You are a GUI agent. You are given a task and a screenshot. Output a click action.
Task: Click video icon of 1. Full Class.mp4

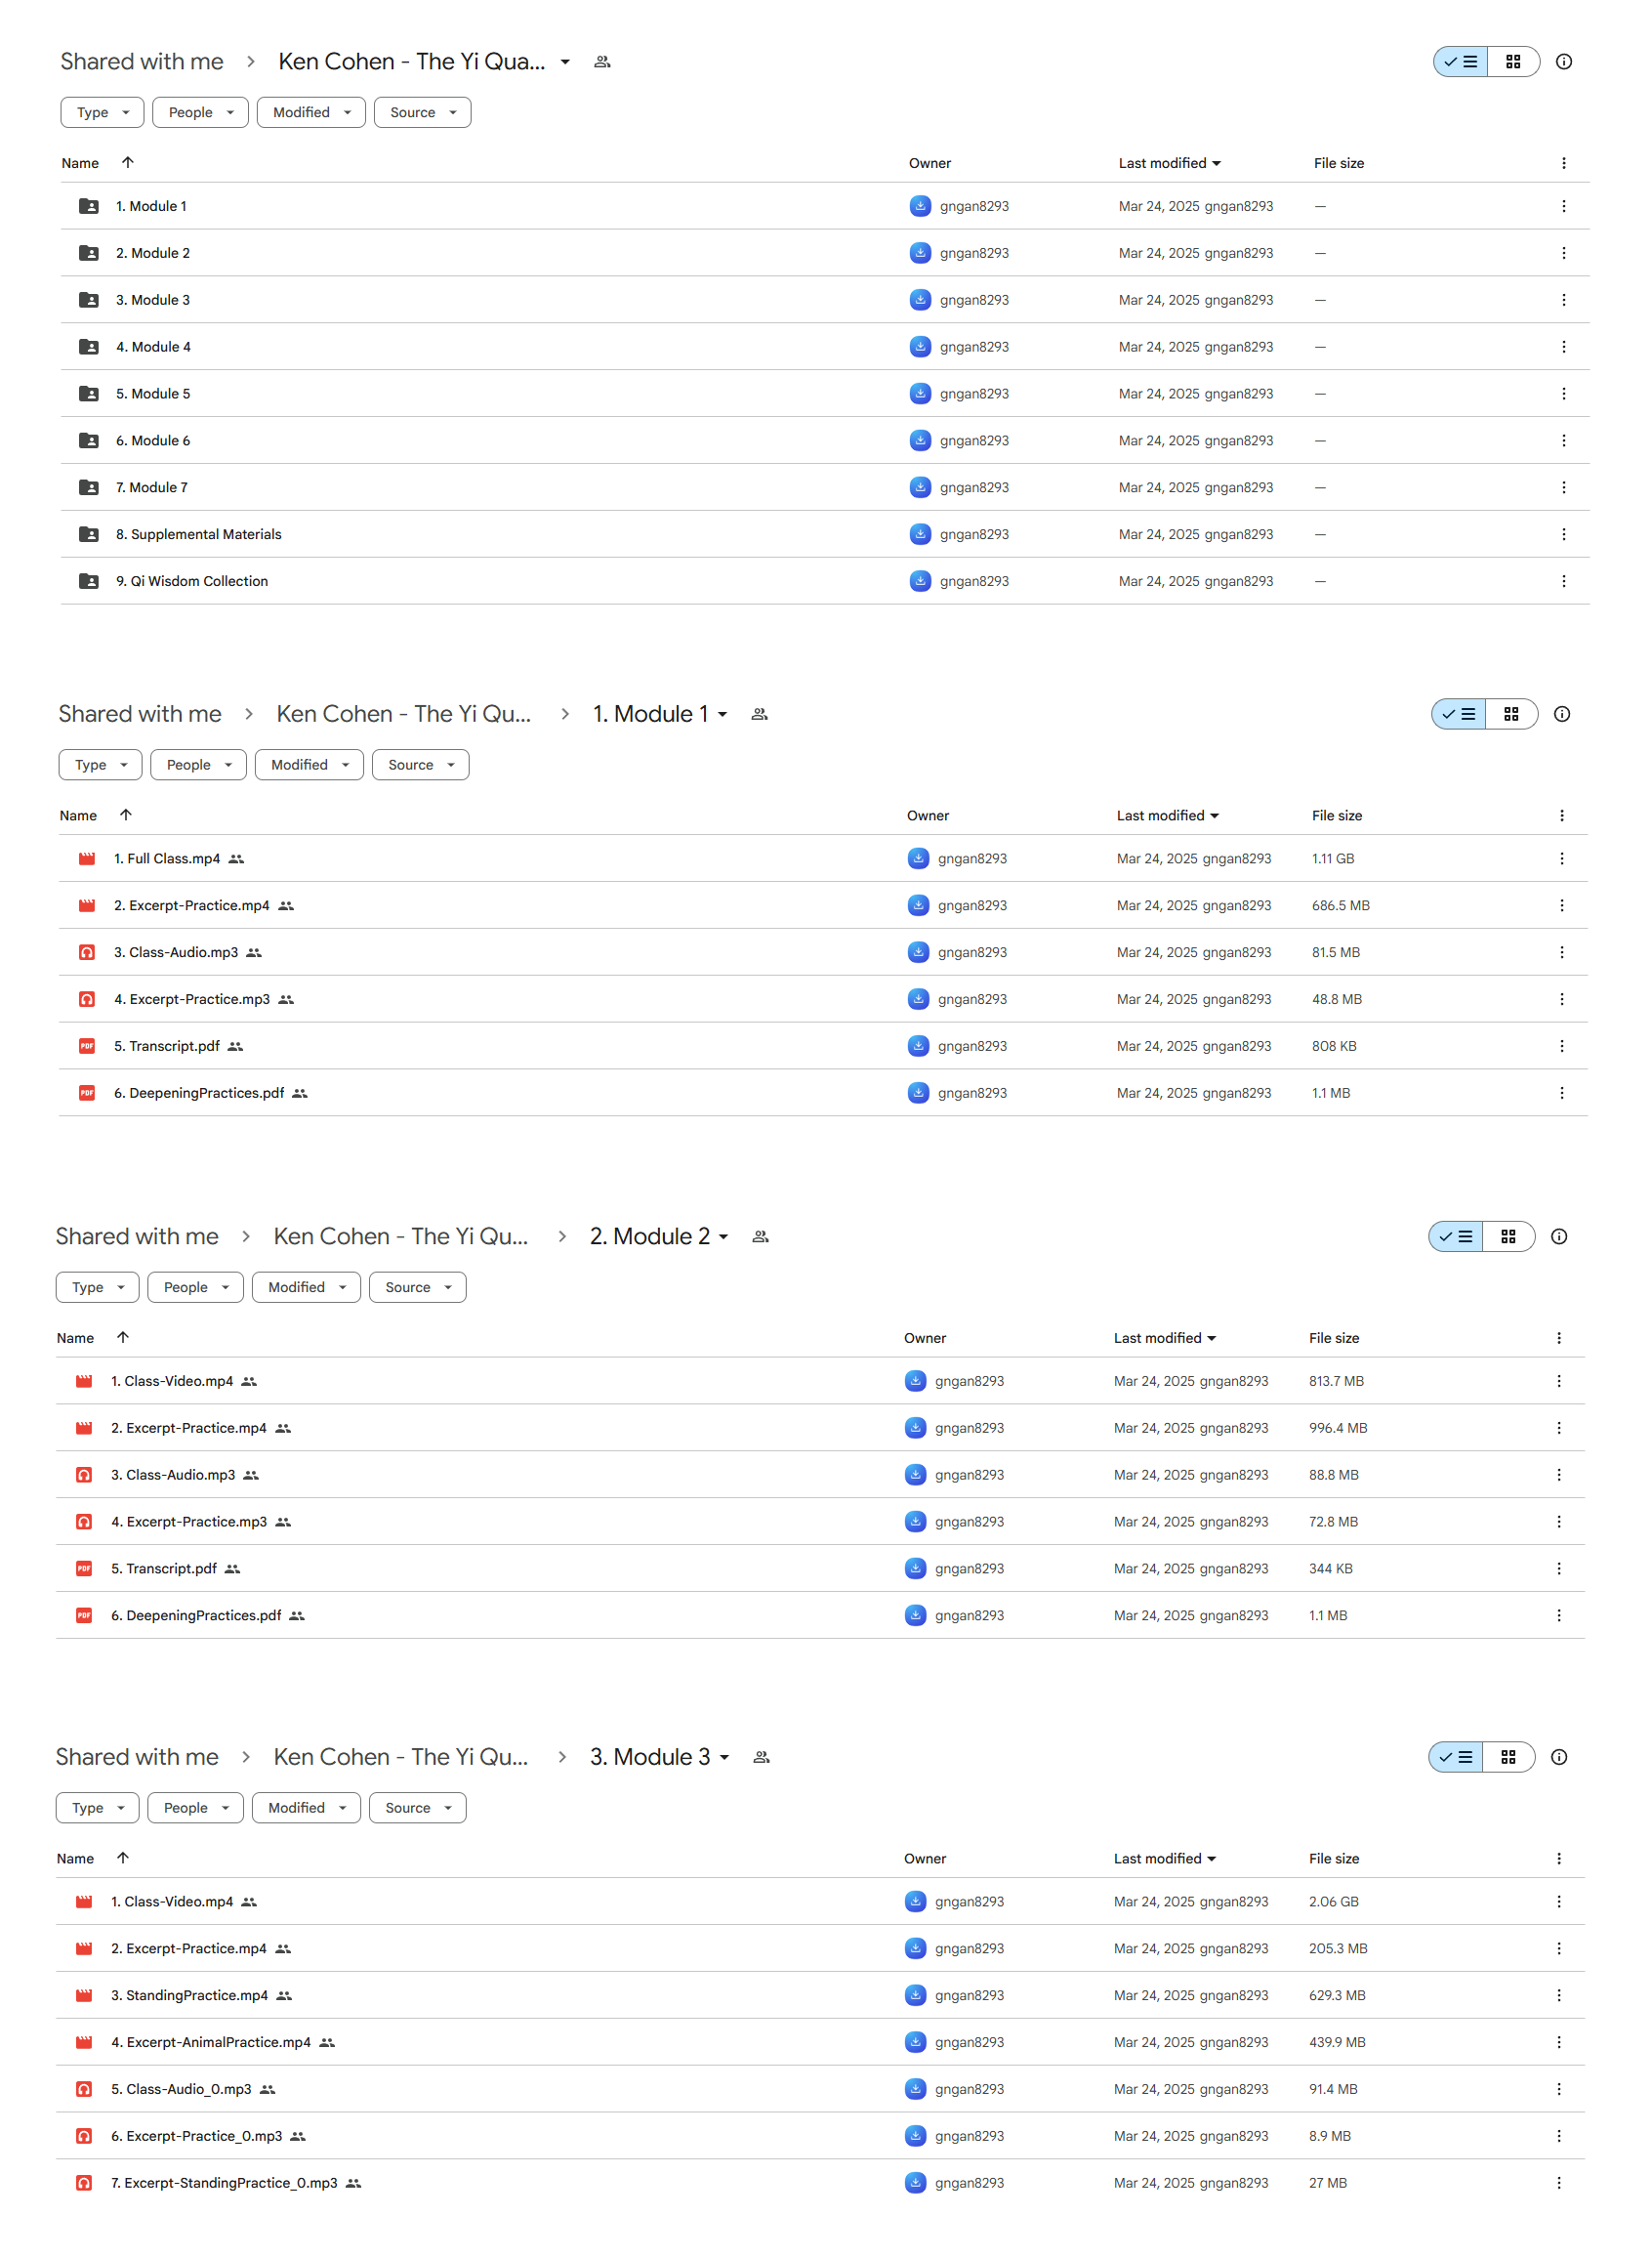pyautogui.click(x=87, y=859)
